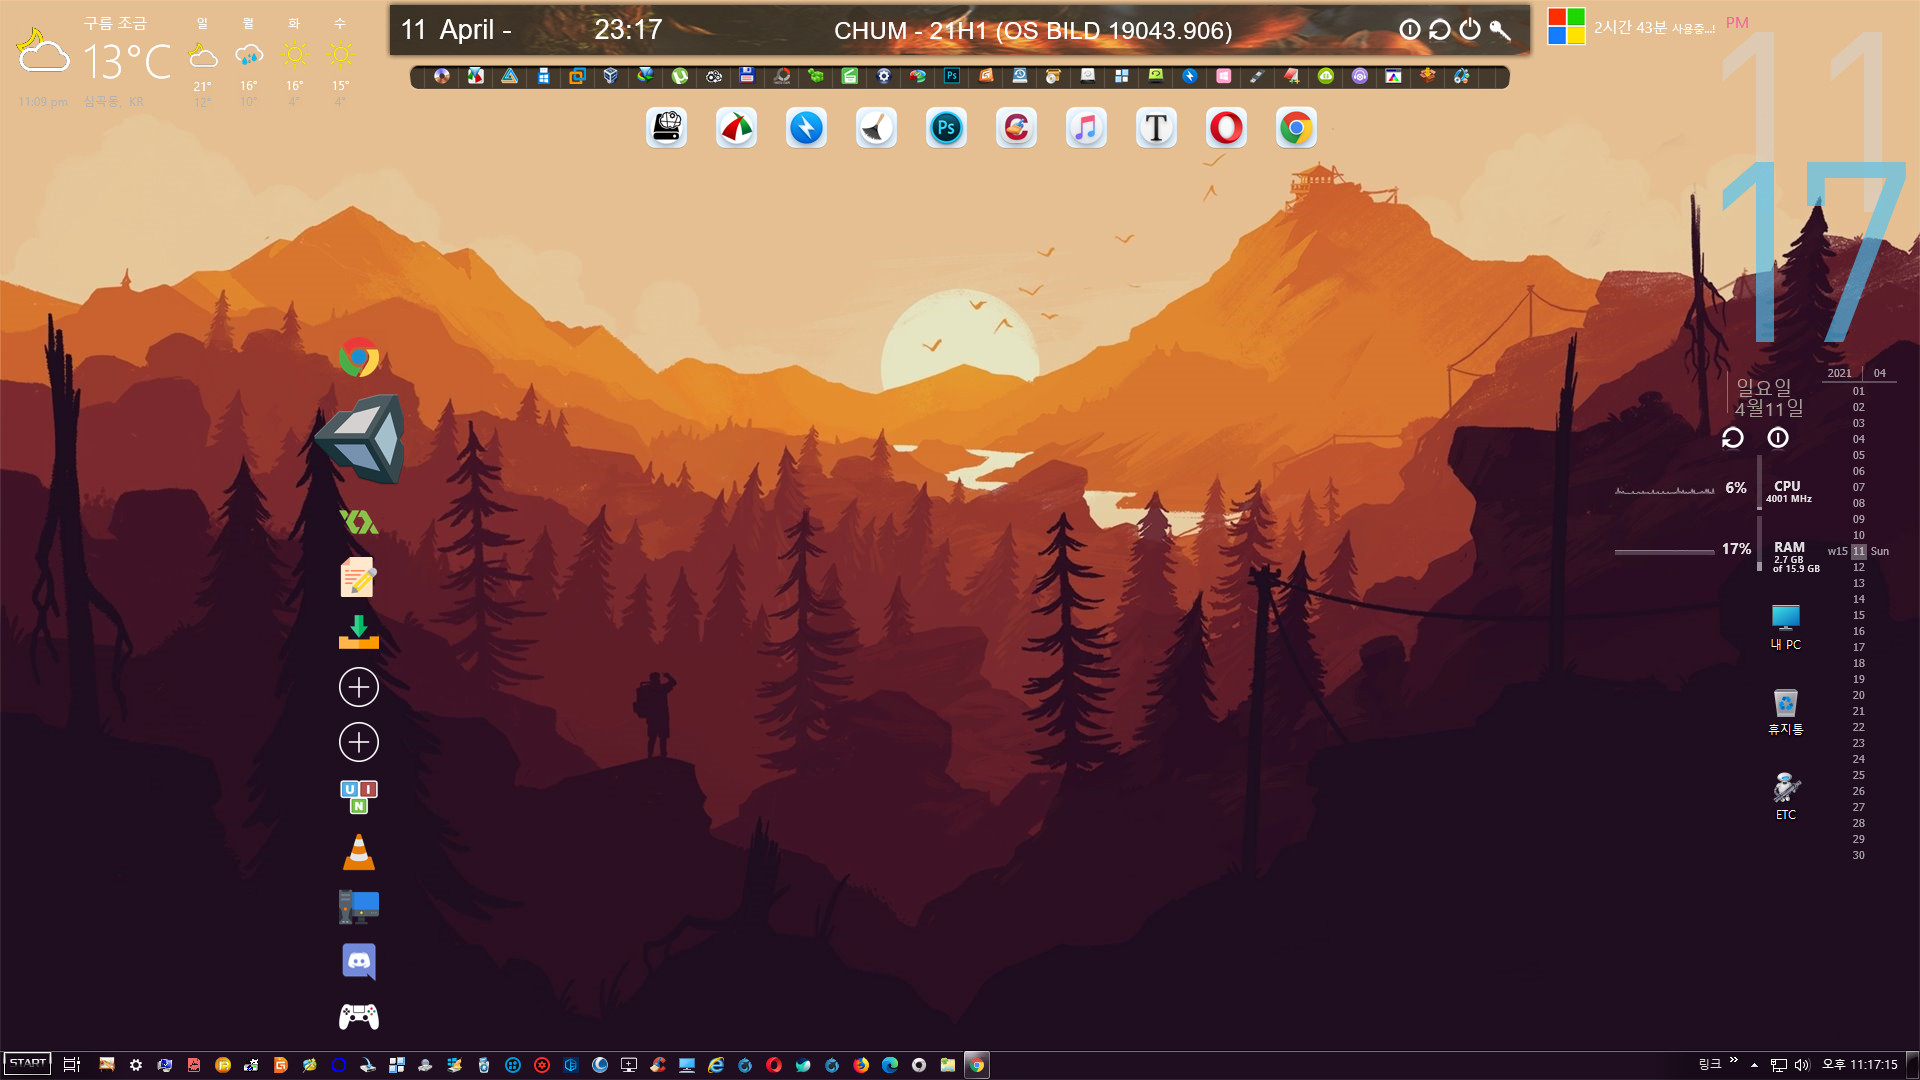Launch the Unity cube desktop shortcut
This screenshot has width=1920, height=1080.
tap(361, 438)
